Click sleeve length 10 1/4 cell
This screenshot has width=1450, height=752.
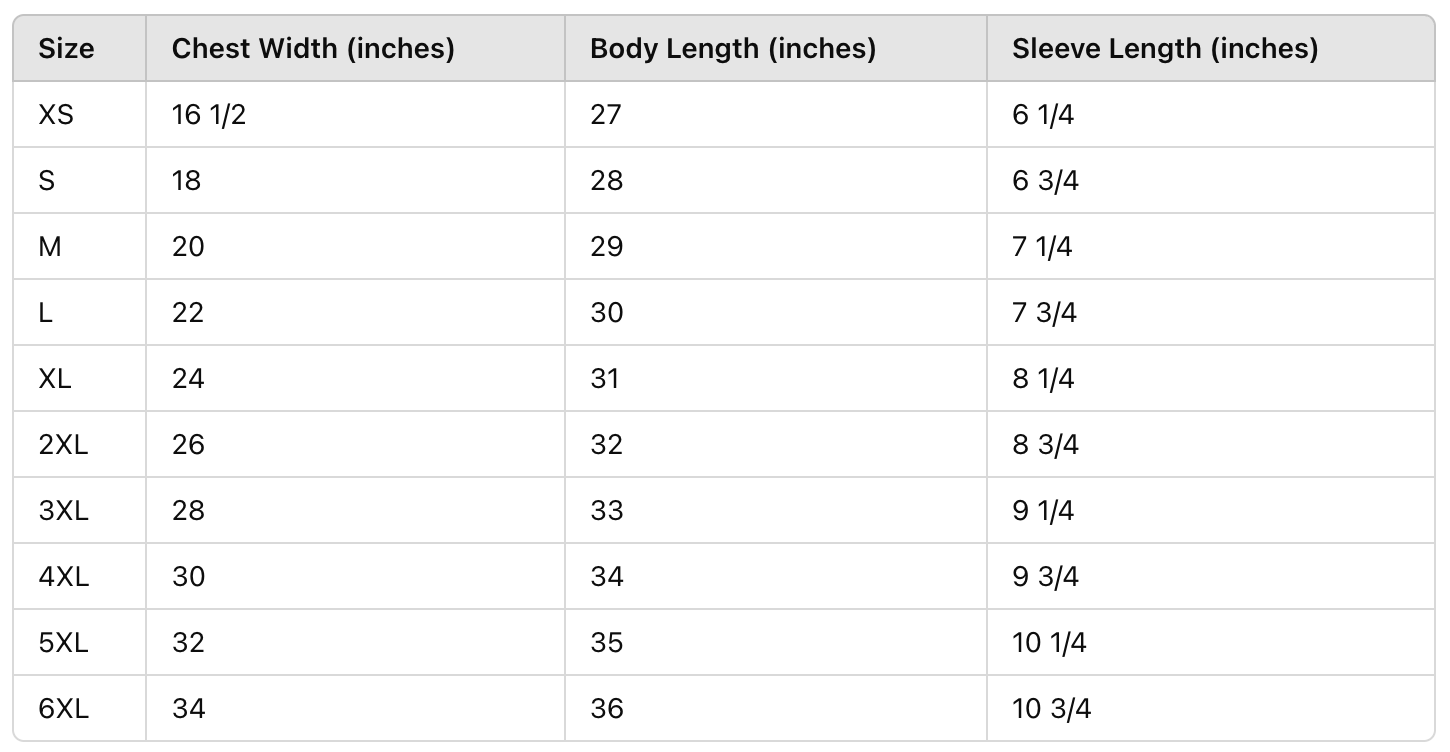click(1049, 643)
